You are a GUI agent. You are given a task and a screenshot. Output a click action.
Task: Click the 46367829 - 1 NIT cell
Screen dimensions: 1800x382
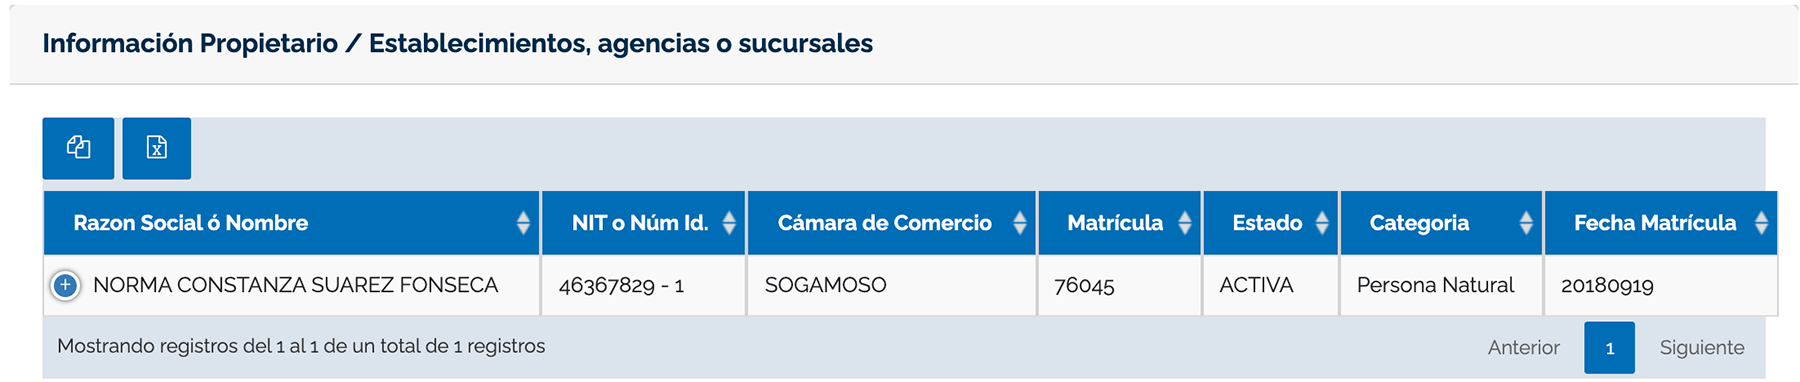click(644, 286)
